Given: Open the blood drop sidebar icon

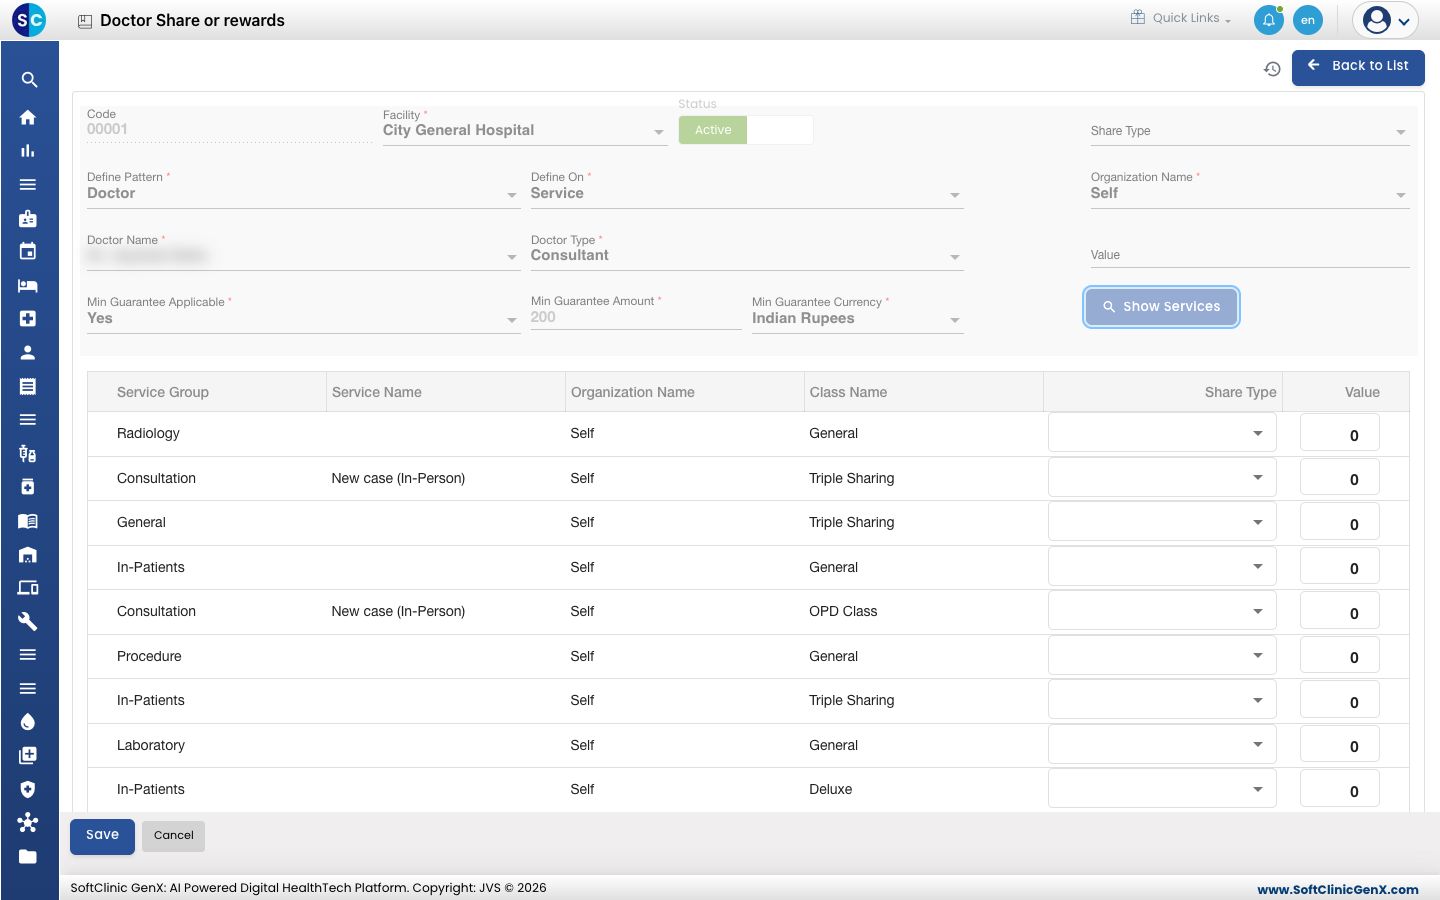Looking at the screenshot, I should (28, 722).
